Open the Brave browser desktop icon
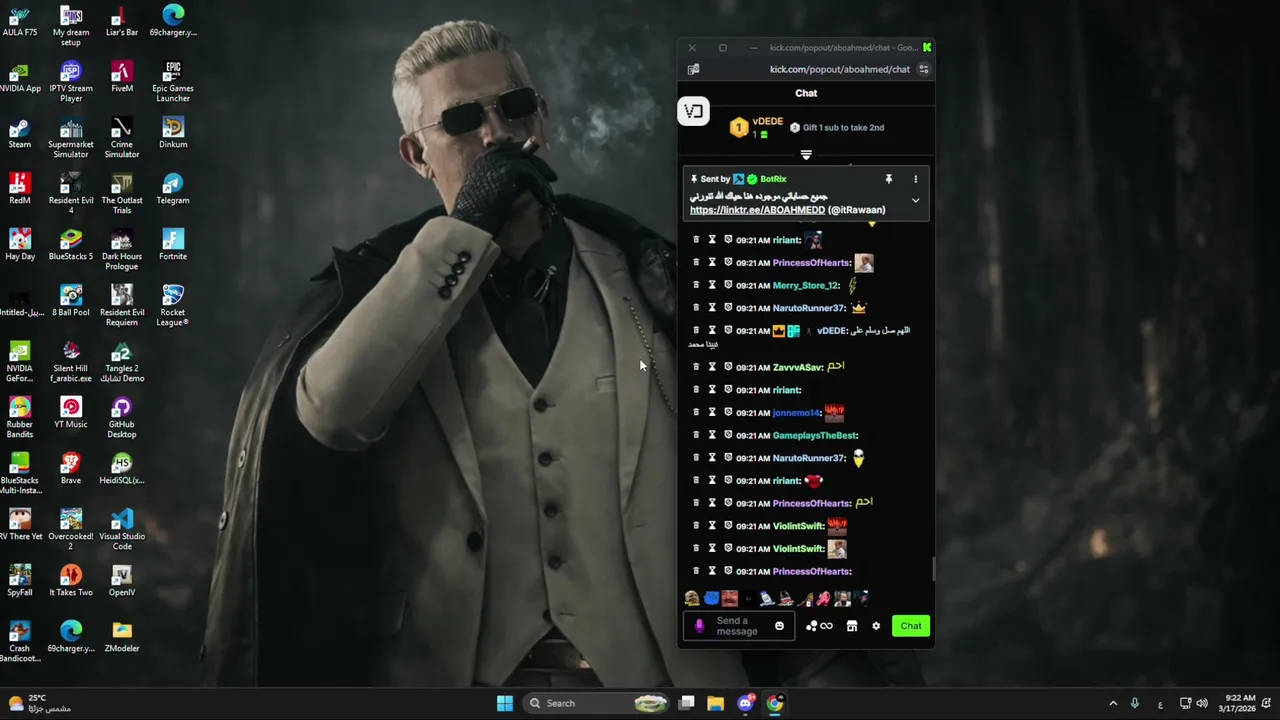The width and height of the screenshot is (1280, 720). pyautogui.click(x=71, y=469)
